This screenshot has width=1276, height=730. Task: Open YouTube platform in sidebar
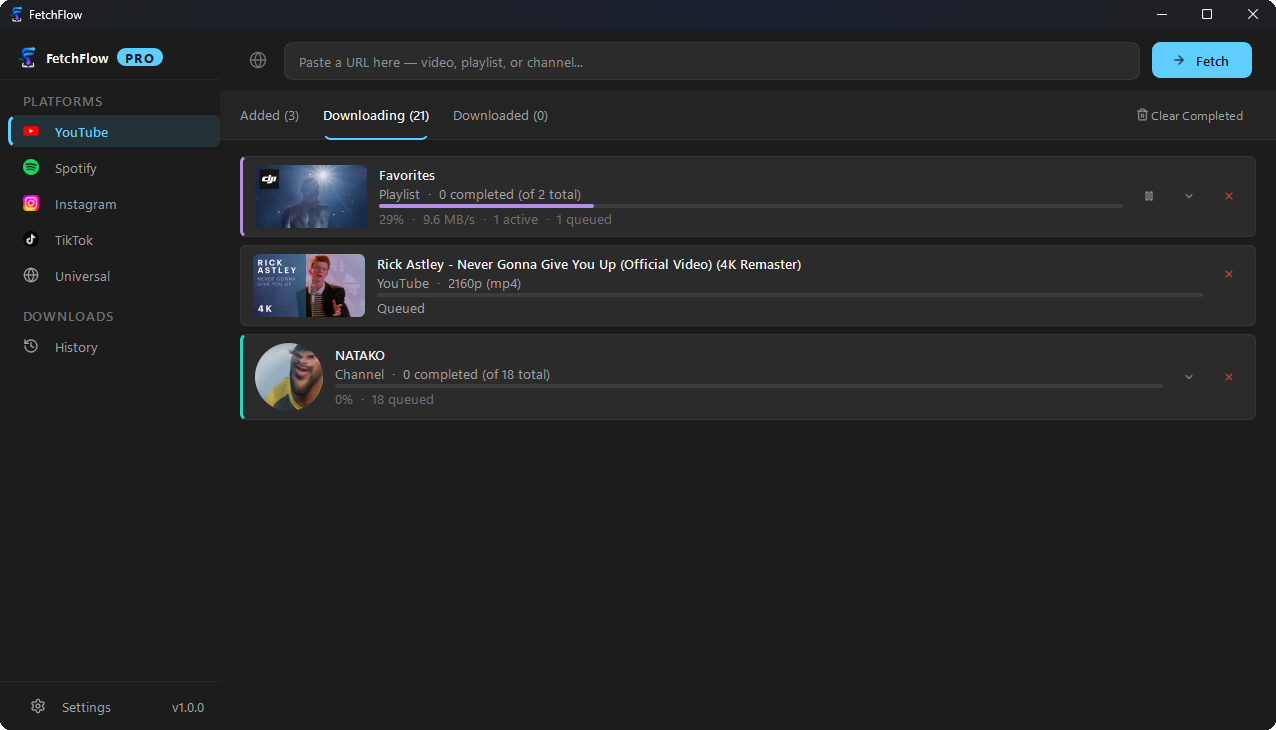(x=114, y=131)
